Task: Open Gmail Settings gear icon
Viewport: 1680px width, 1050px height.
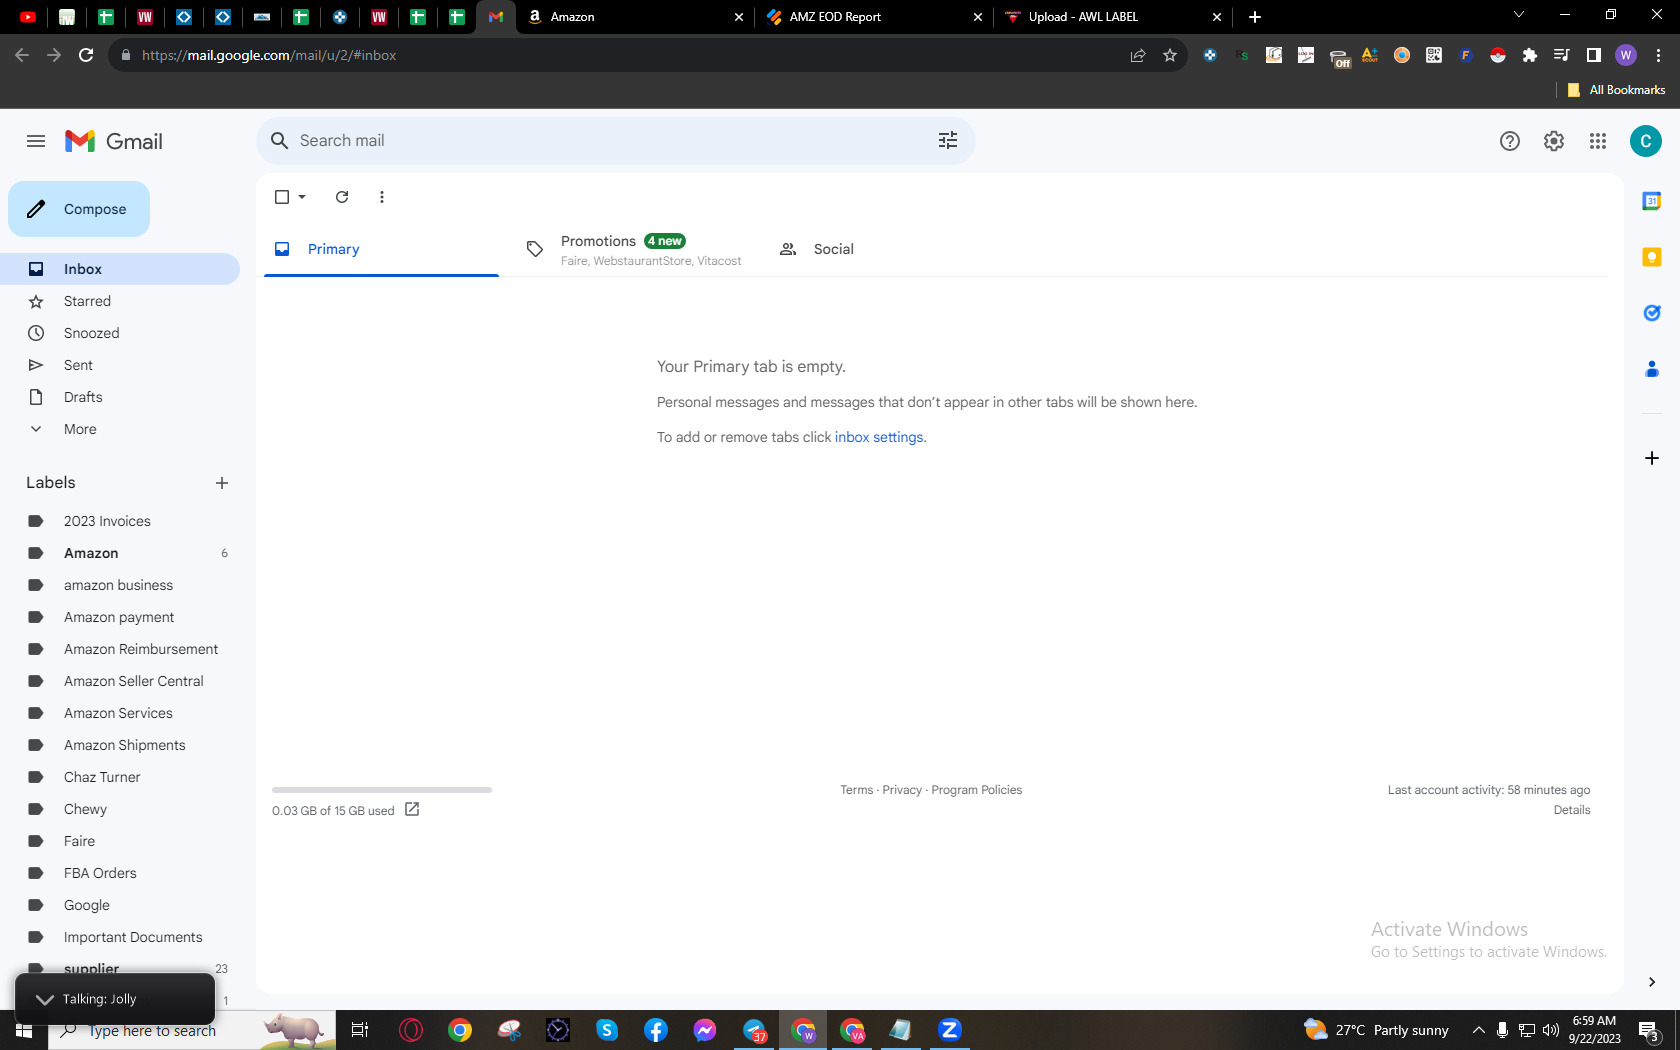Action: coord(1554,141)
